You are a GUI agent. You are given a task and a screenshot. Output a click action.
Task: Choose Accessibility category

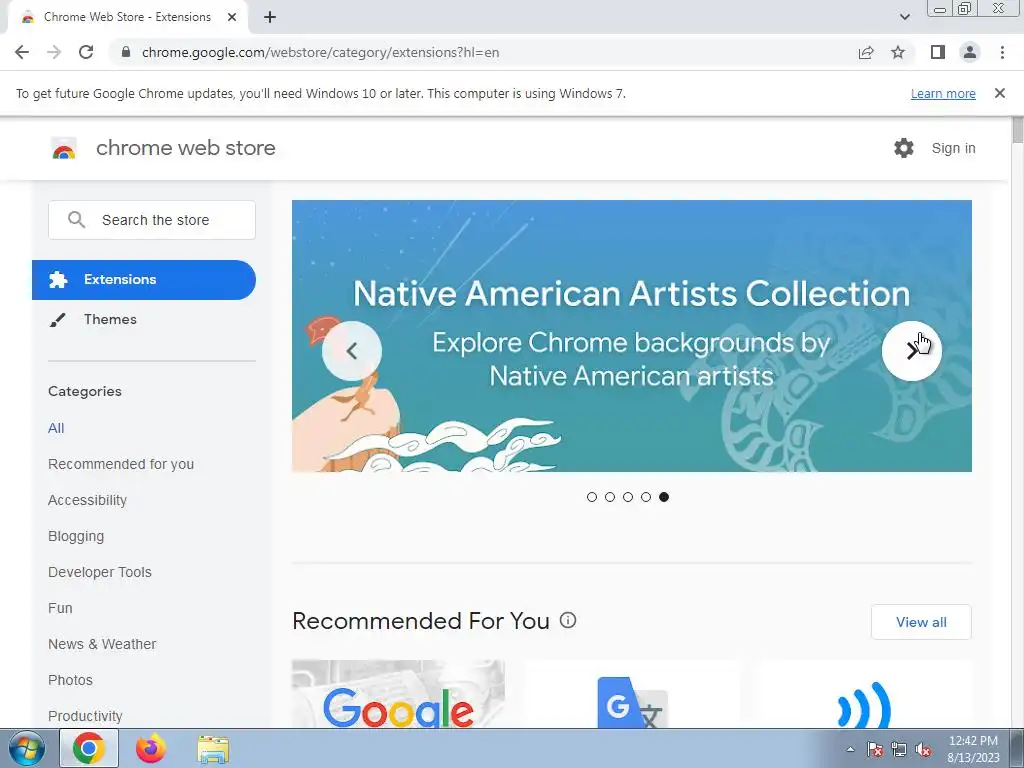tap(87, 500)
